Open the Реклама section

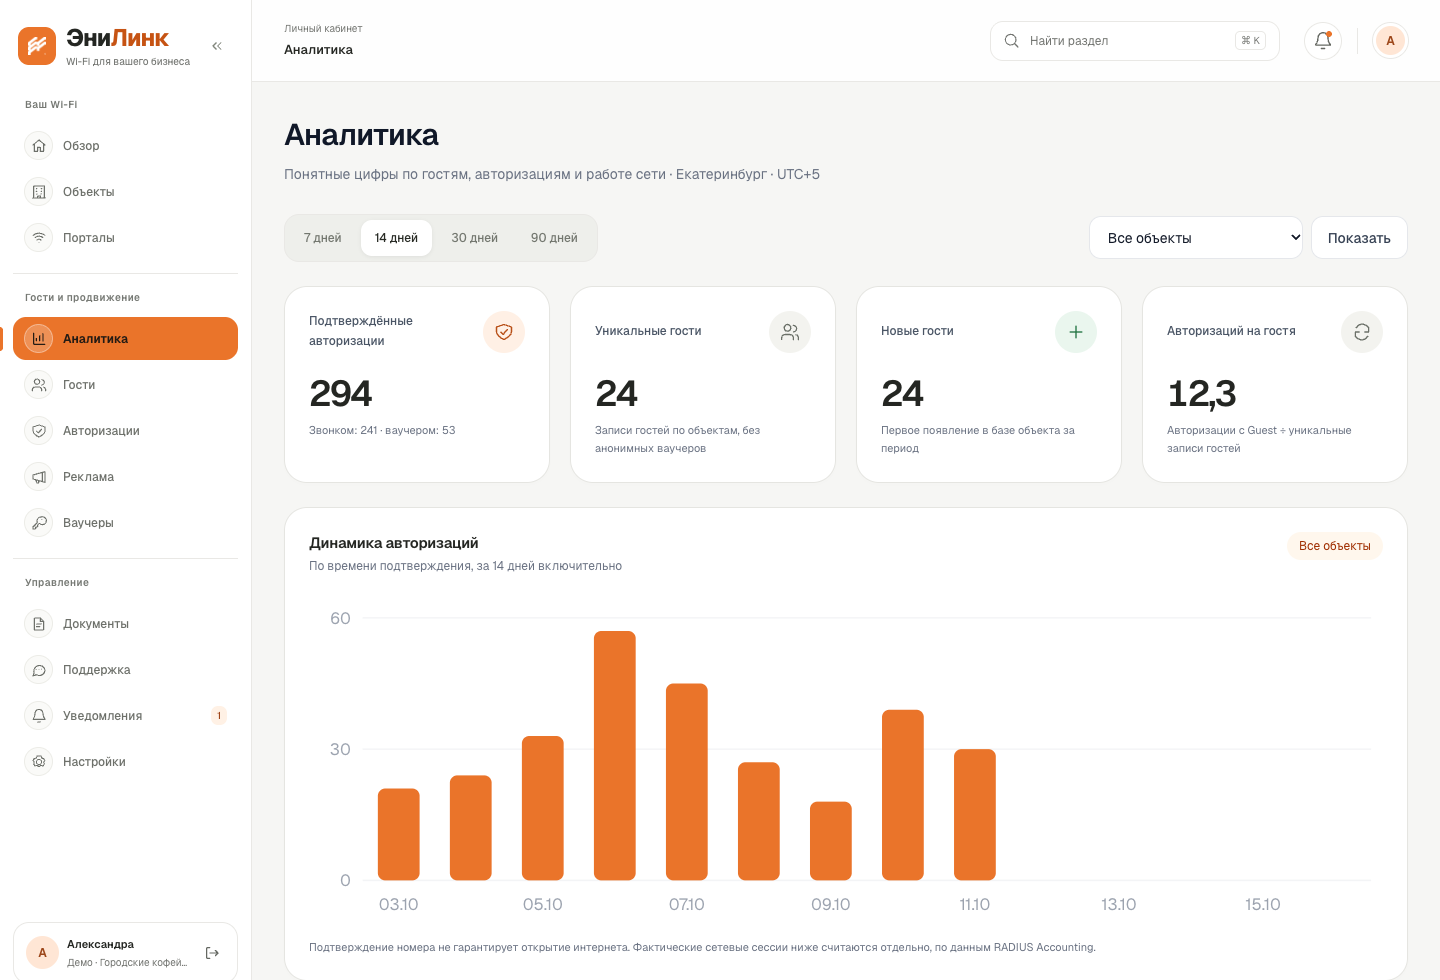125,477
